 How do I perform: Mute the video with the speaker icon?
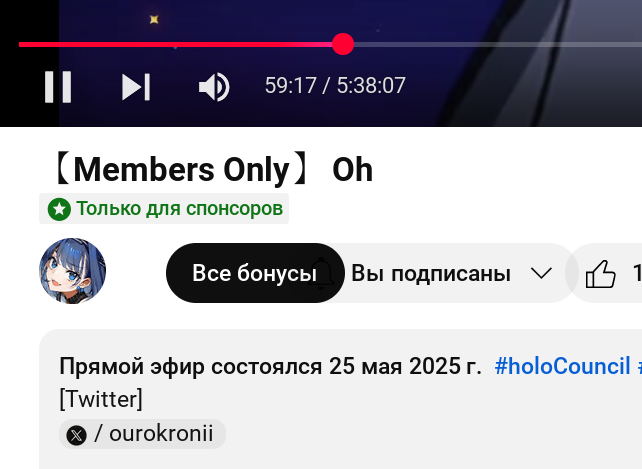click(x=214, y=87)
